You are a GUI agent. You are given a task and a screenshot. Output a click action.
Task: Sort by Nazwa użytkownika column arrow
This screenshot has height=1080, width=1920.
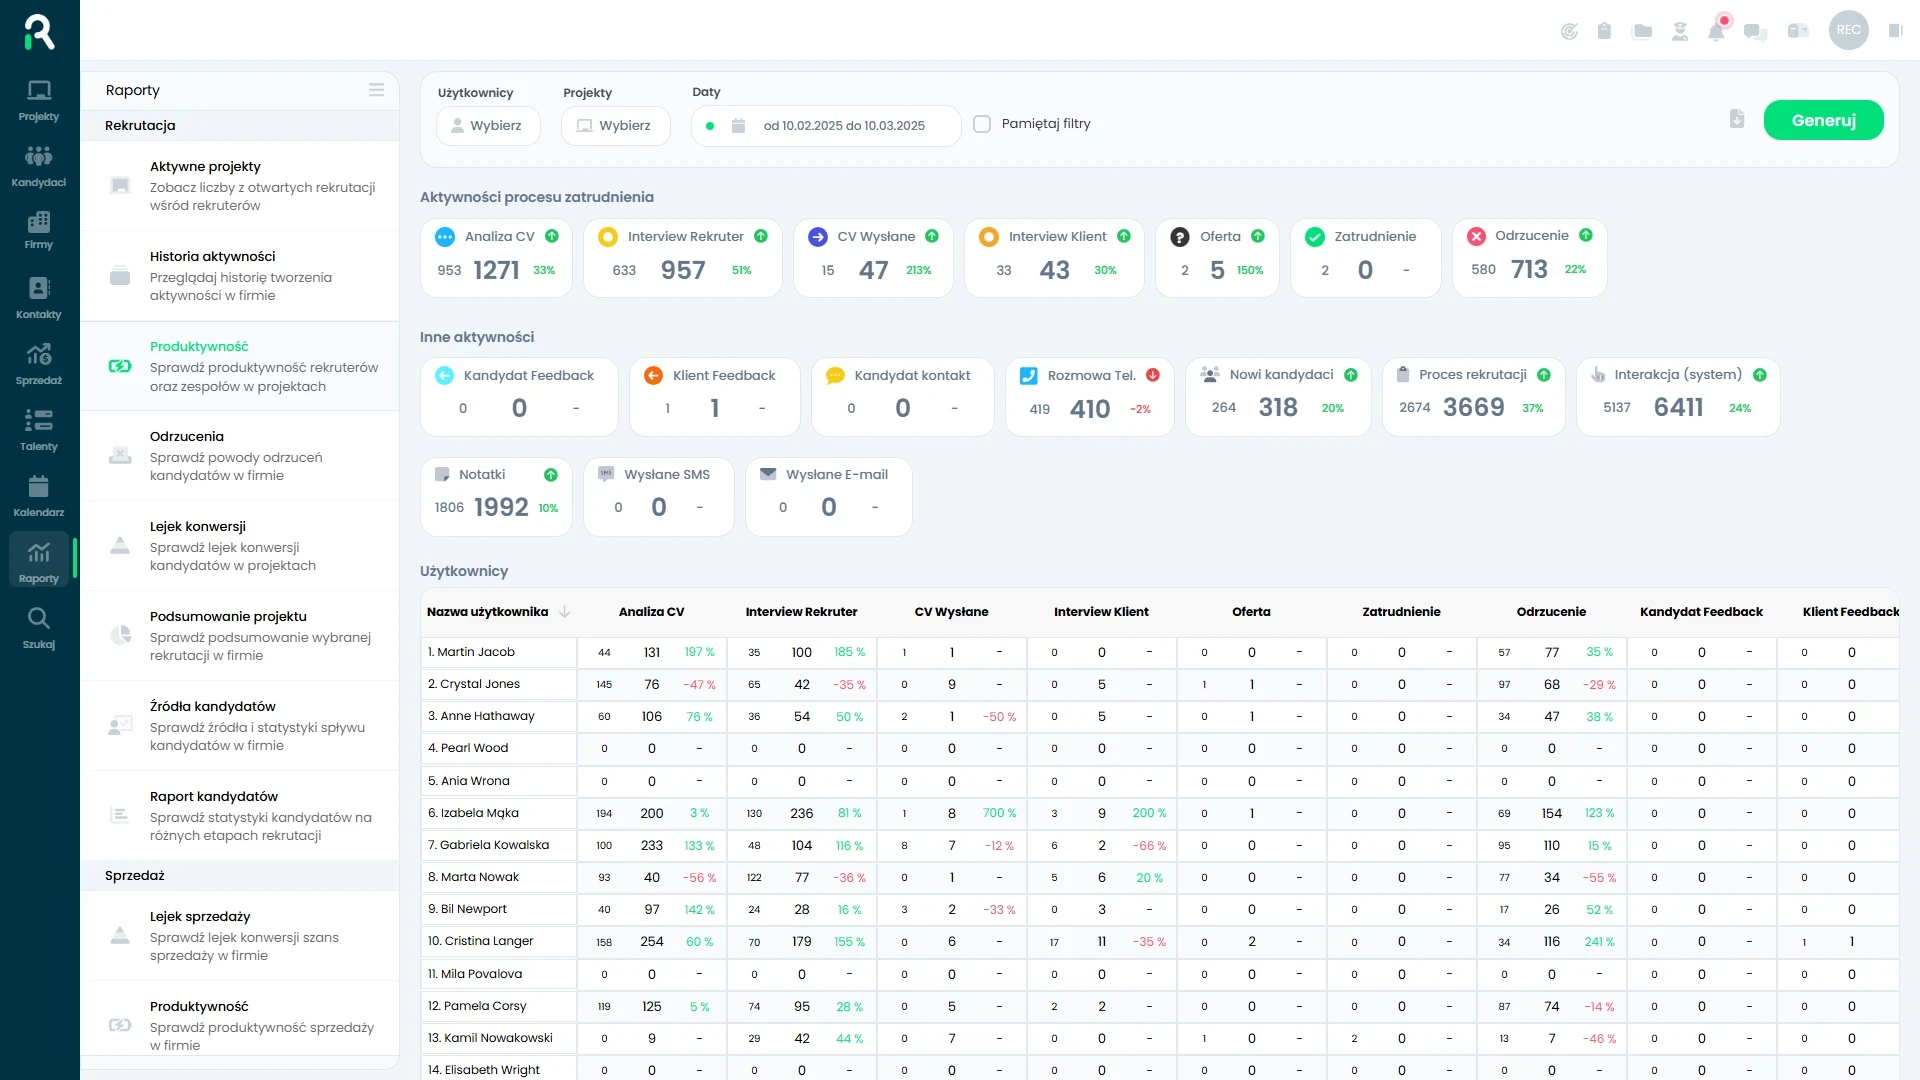(x=565, y=612)
